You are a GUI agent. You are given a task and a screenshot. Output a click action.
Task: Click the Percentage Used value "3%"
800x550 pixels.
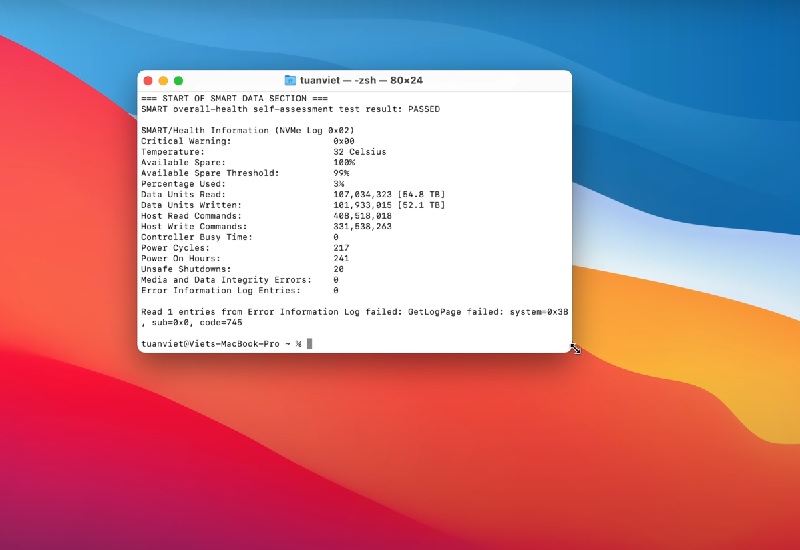pyautogui.click(x=339, y=184)
